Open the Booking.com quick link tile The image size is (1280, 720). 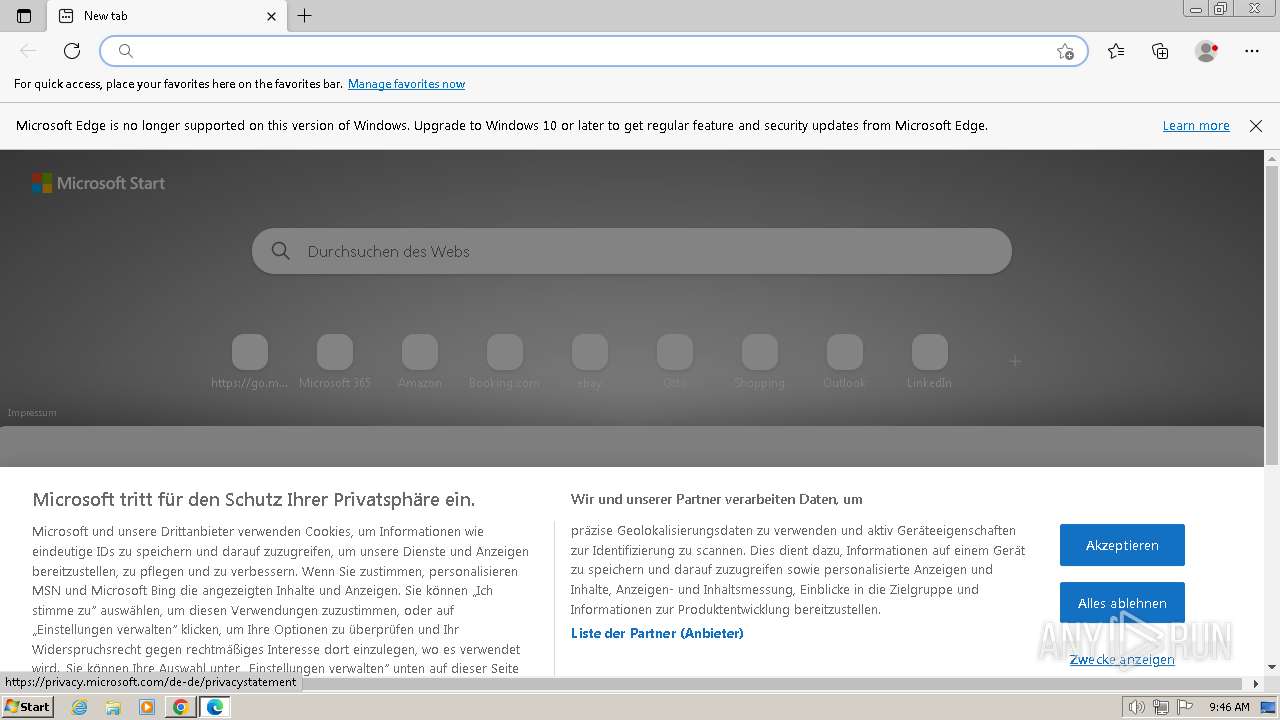click(x=505, y=362)
